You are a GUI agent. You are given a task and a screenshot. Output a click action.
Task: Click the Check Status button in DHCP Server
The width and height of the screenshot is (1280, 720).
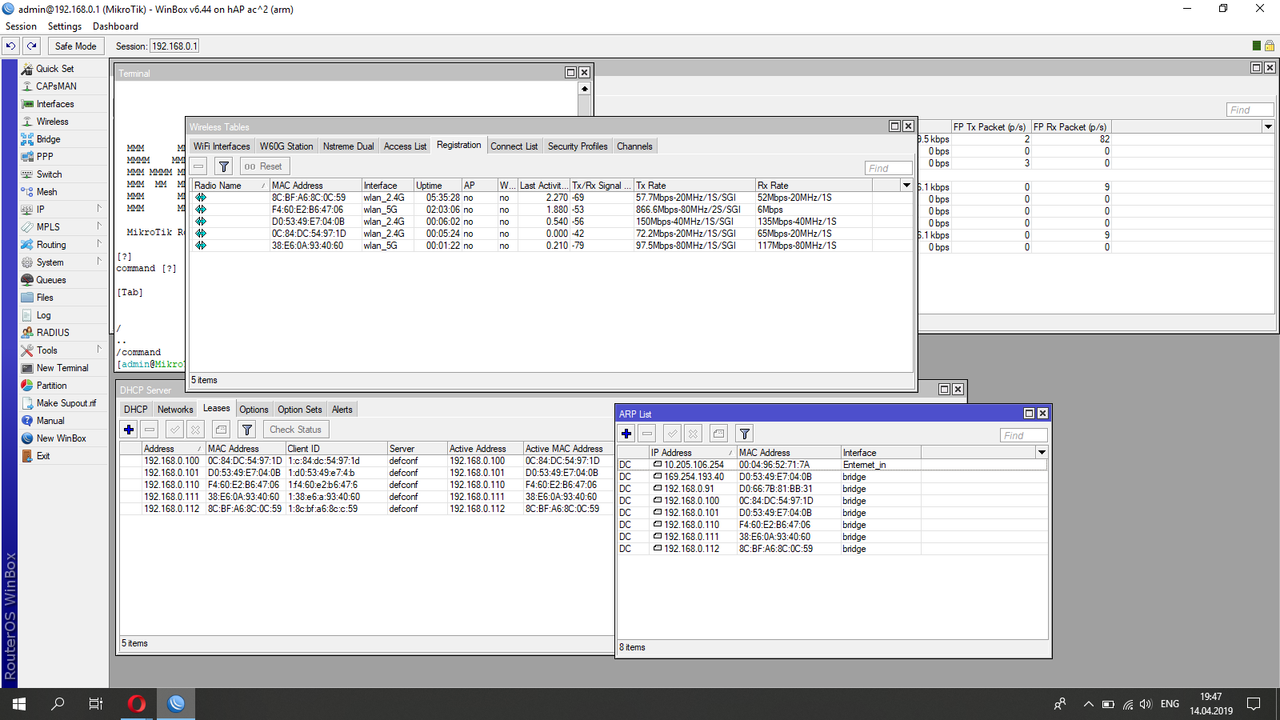pos(296,429)
